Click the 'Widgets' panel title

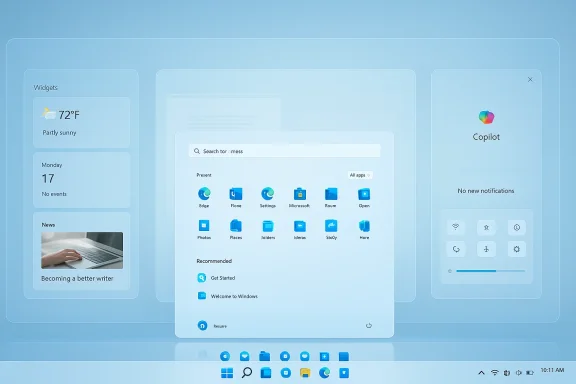[46, 87]
